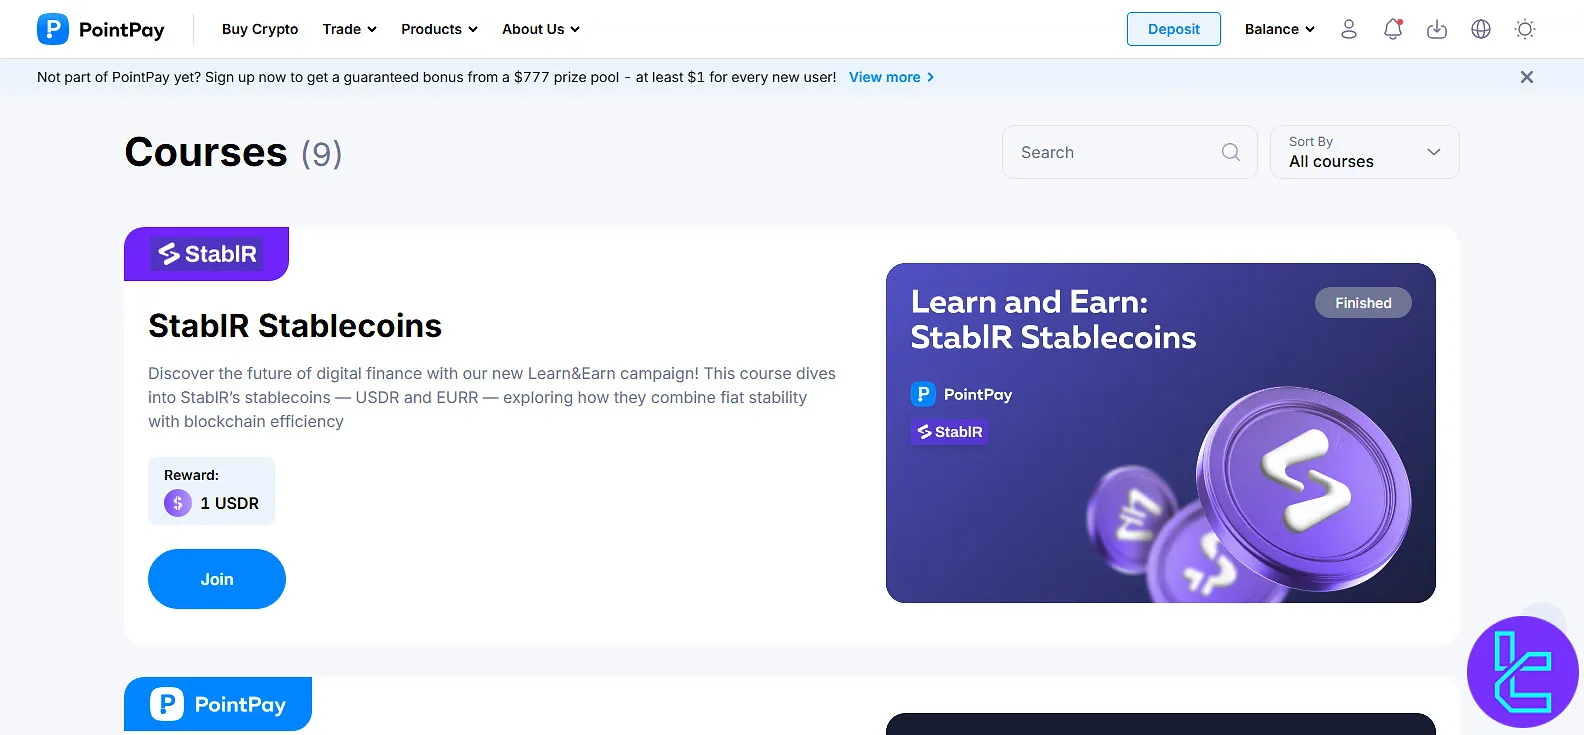Click the USDR reward coin icon
Viewport: 1584px width, 735px height.
178,503
